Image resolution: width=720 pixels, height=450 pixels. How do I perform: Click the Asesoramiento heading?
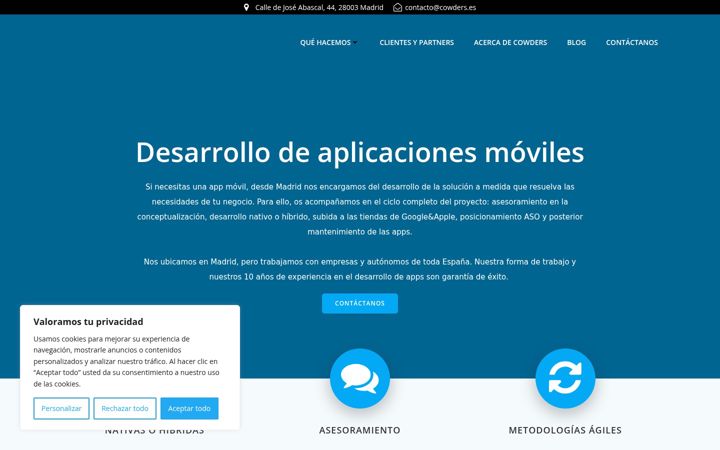(360, 430)
